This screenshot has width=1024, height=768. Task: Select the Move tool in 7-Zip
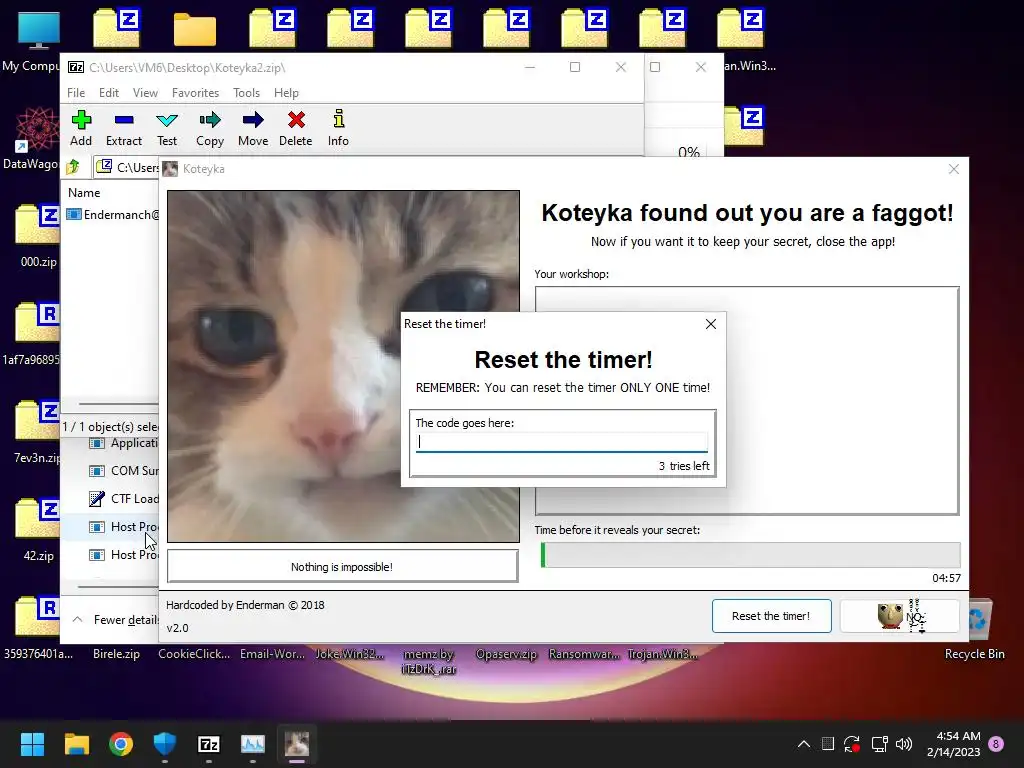point(253,129)
